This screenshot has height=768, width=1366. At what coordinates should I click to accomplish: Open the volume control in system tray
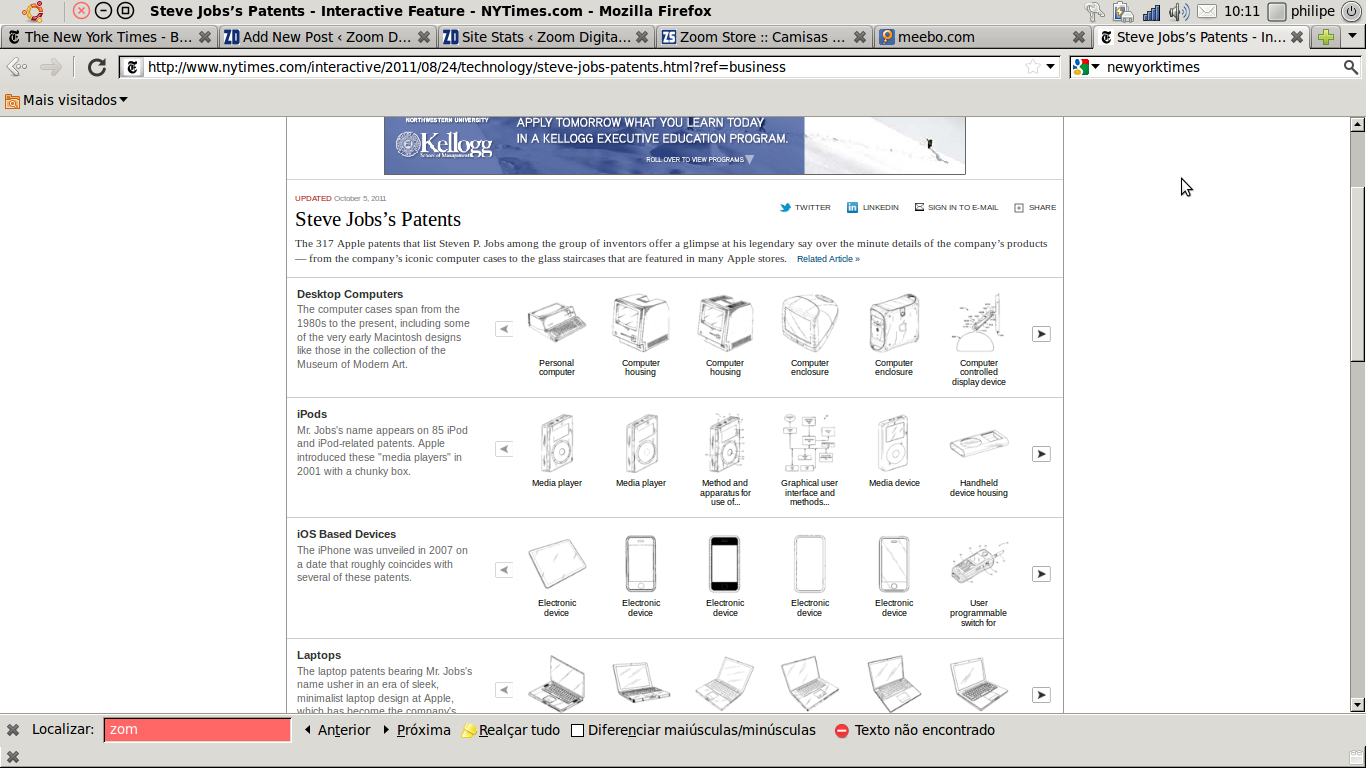tap(1180, 12)
